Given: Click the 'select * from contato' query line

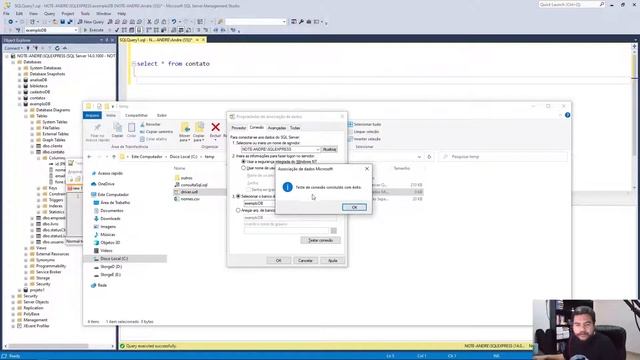Looking at the screenshot, I should (x=173, y=64).
